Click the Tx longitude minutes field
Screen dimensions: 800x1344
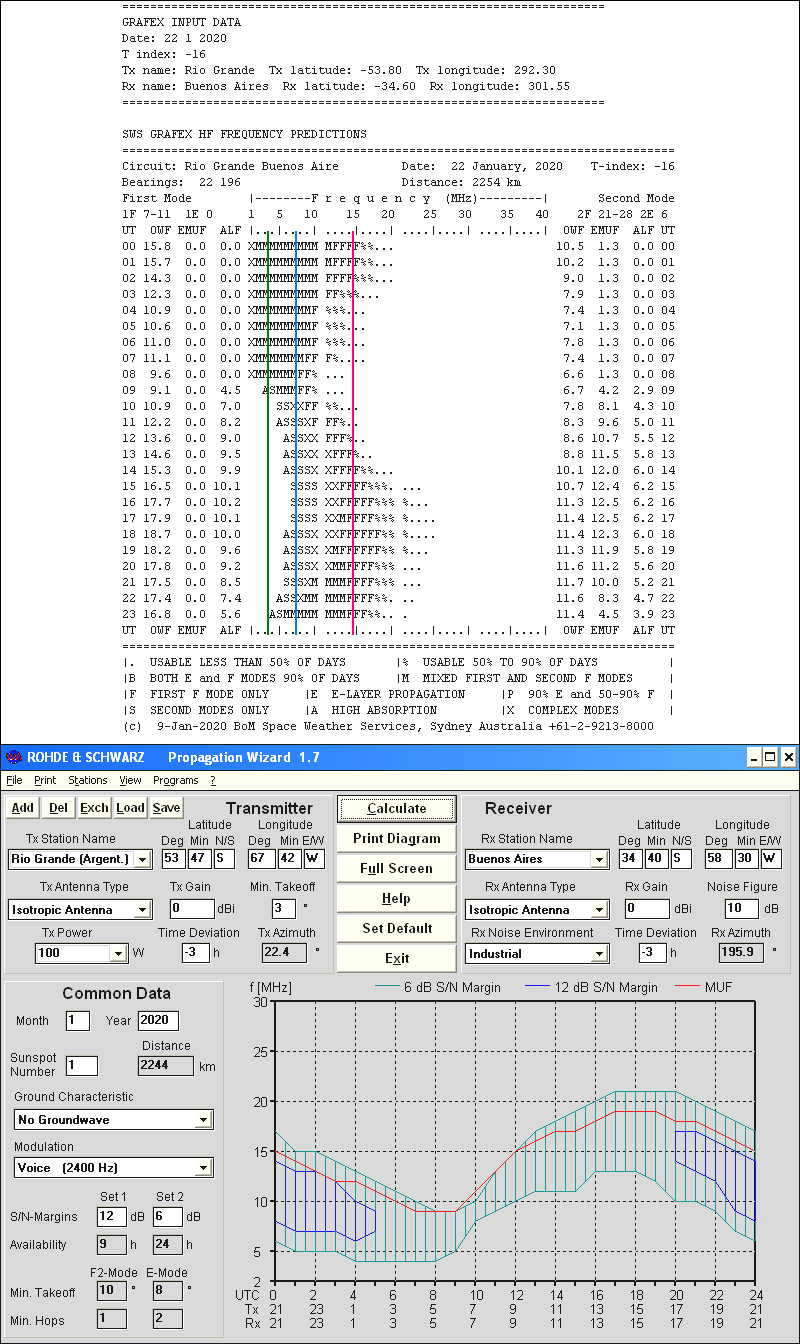[289, 859]
